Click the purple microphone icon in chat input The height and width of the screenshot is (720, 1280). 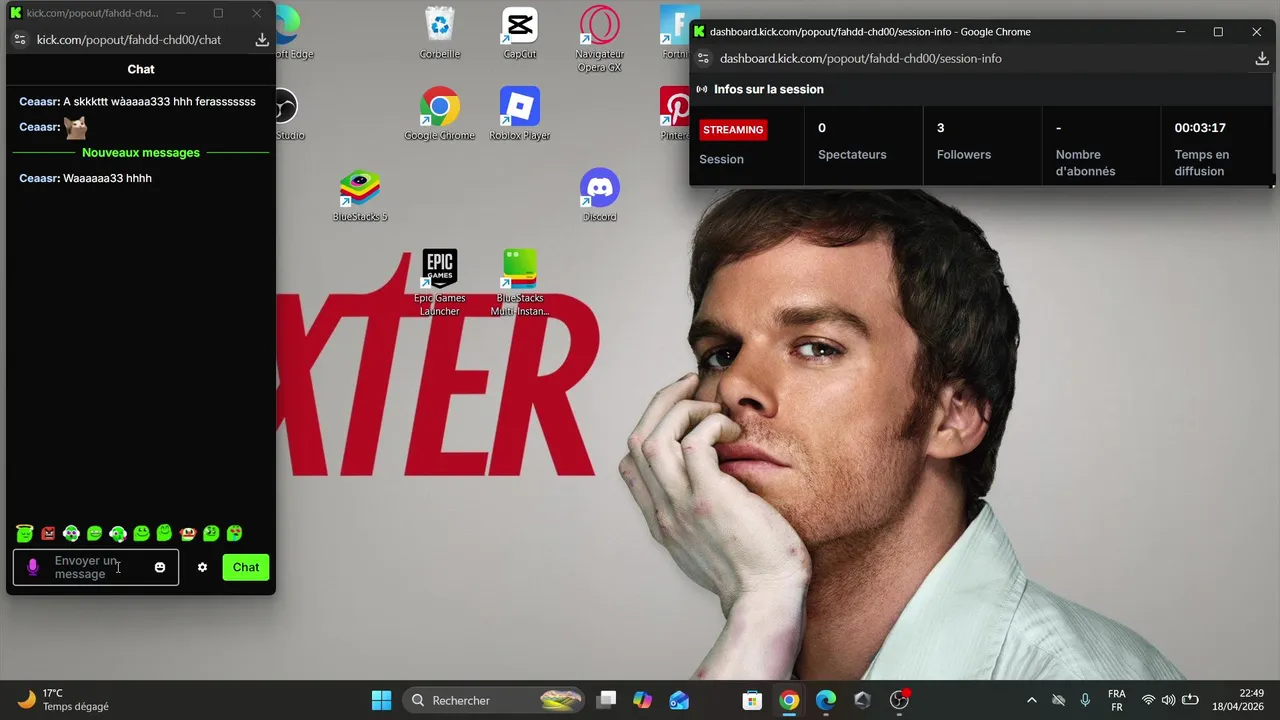pyautogui.click(x=32, y=567)
